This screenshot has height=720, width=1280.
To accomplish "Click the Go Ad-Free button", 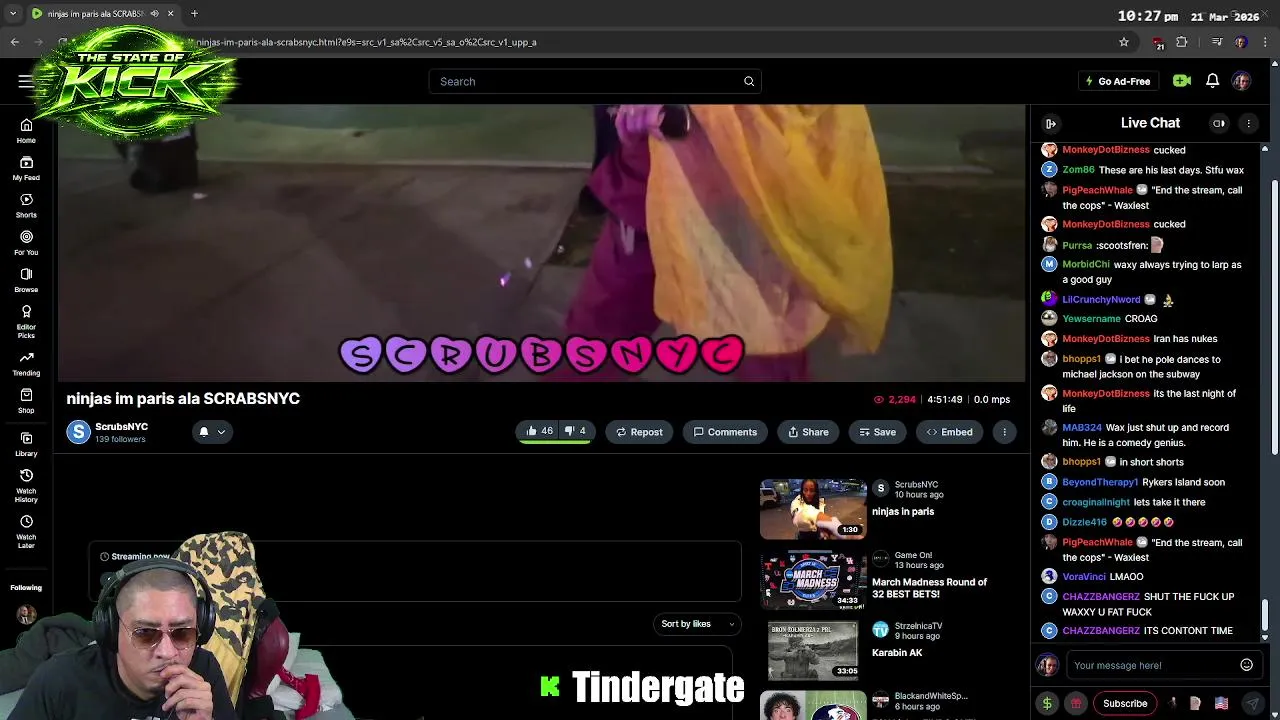I will [x=1118, y=81].
